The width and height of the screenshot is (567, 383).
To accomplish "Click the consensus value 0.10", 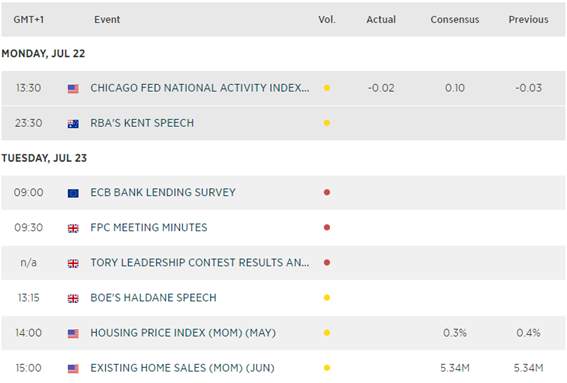I will tap(455, 88).
